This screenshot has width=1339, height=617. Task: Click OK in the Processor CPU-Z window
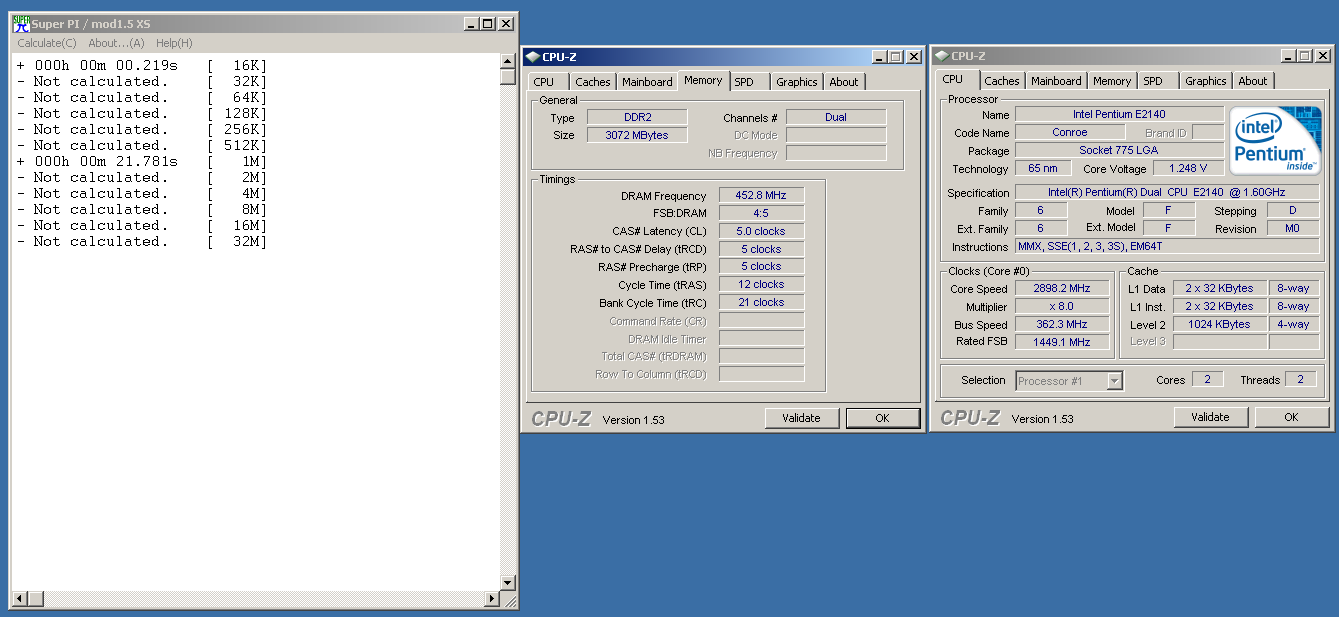click(1291, 417)
